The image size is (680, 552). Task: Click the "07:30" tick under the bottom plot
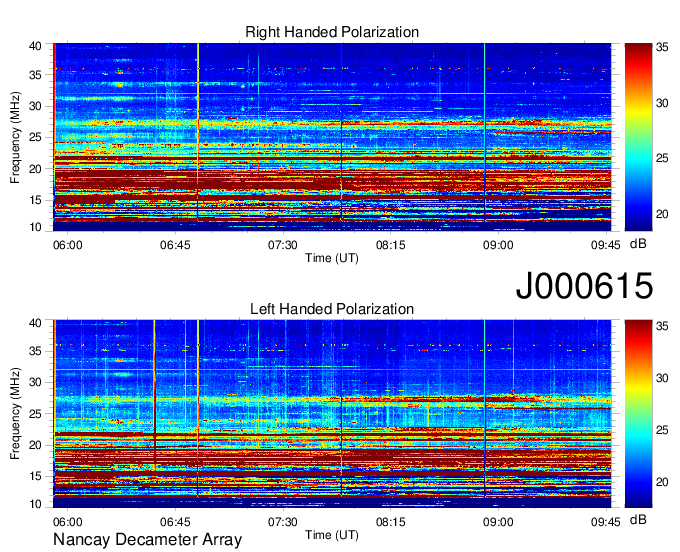(283, 522)
